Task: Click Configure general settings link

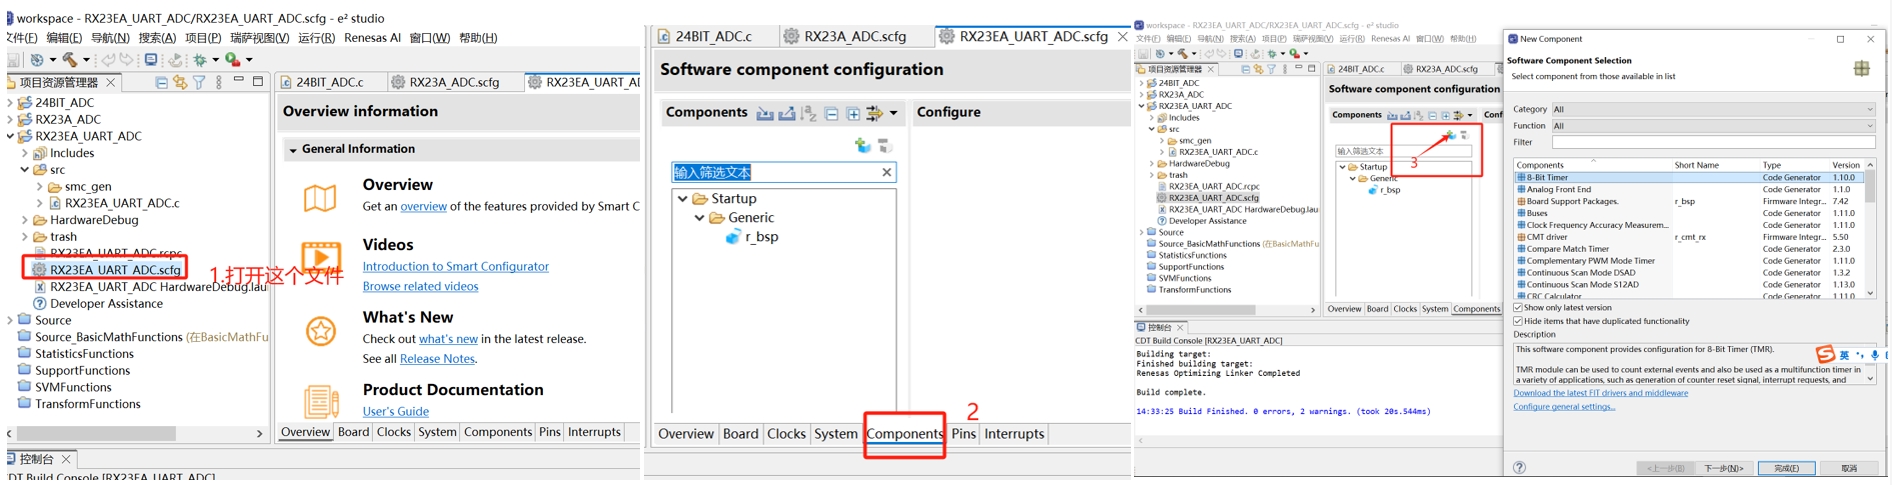Action: [1564, 407]
